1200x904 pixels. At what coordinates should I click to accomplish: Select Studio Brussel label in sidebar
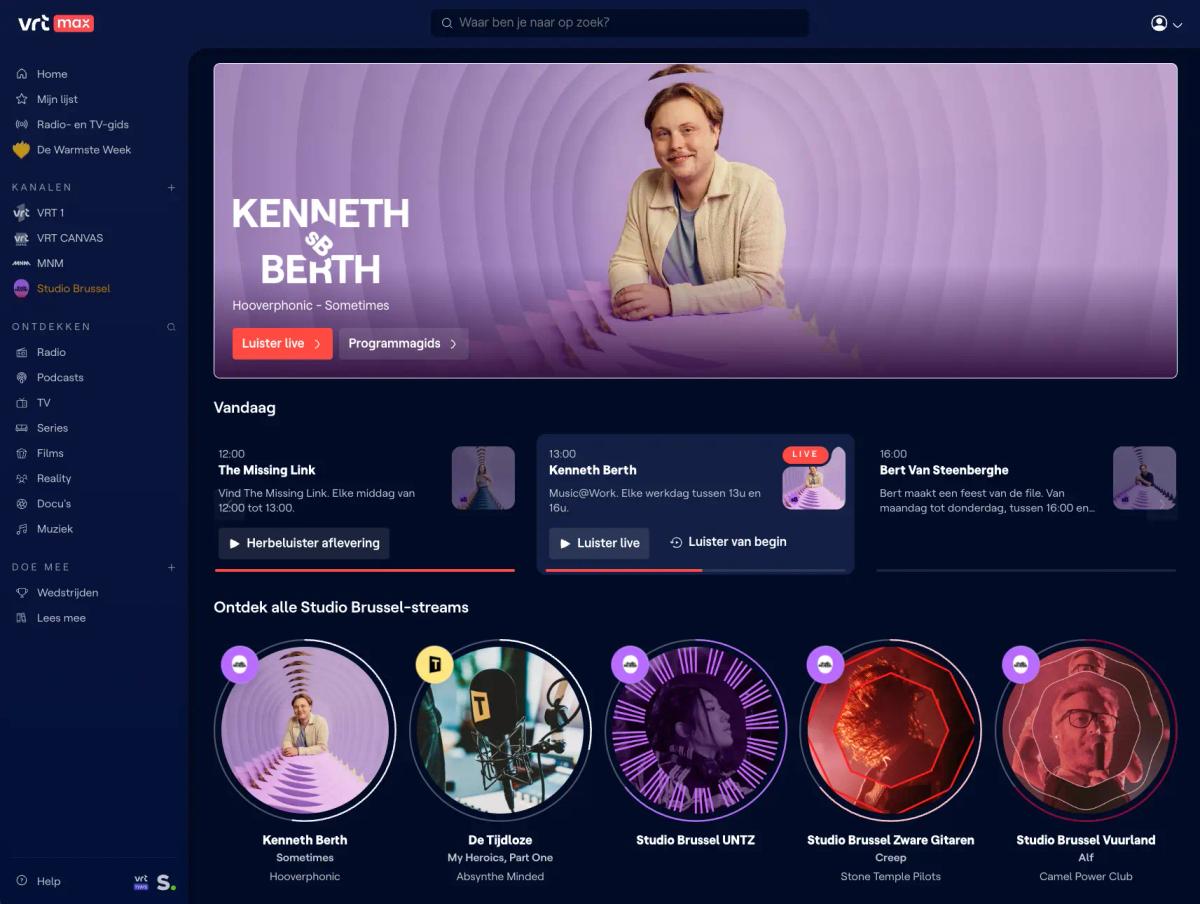pos(74,288)
